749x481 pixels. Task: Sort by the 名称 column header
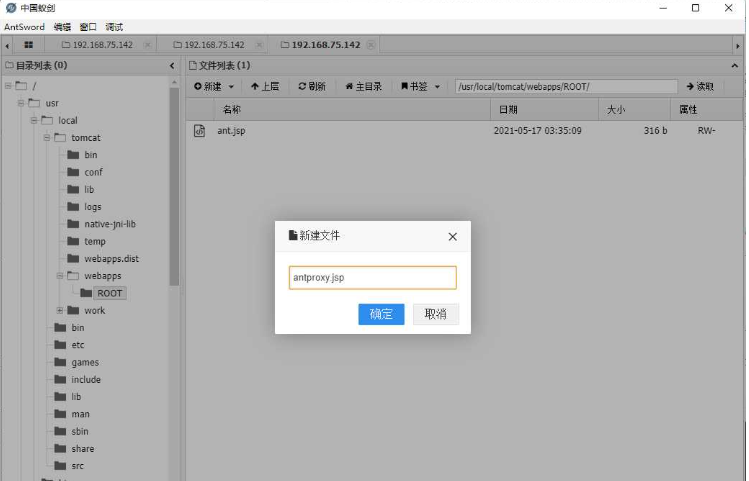pyautogui.click(x=352, y=109)
